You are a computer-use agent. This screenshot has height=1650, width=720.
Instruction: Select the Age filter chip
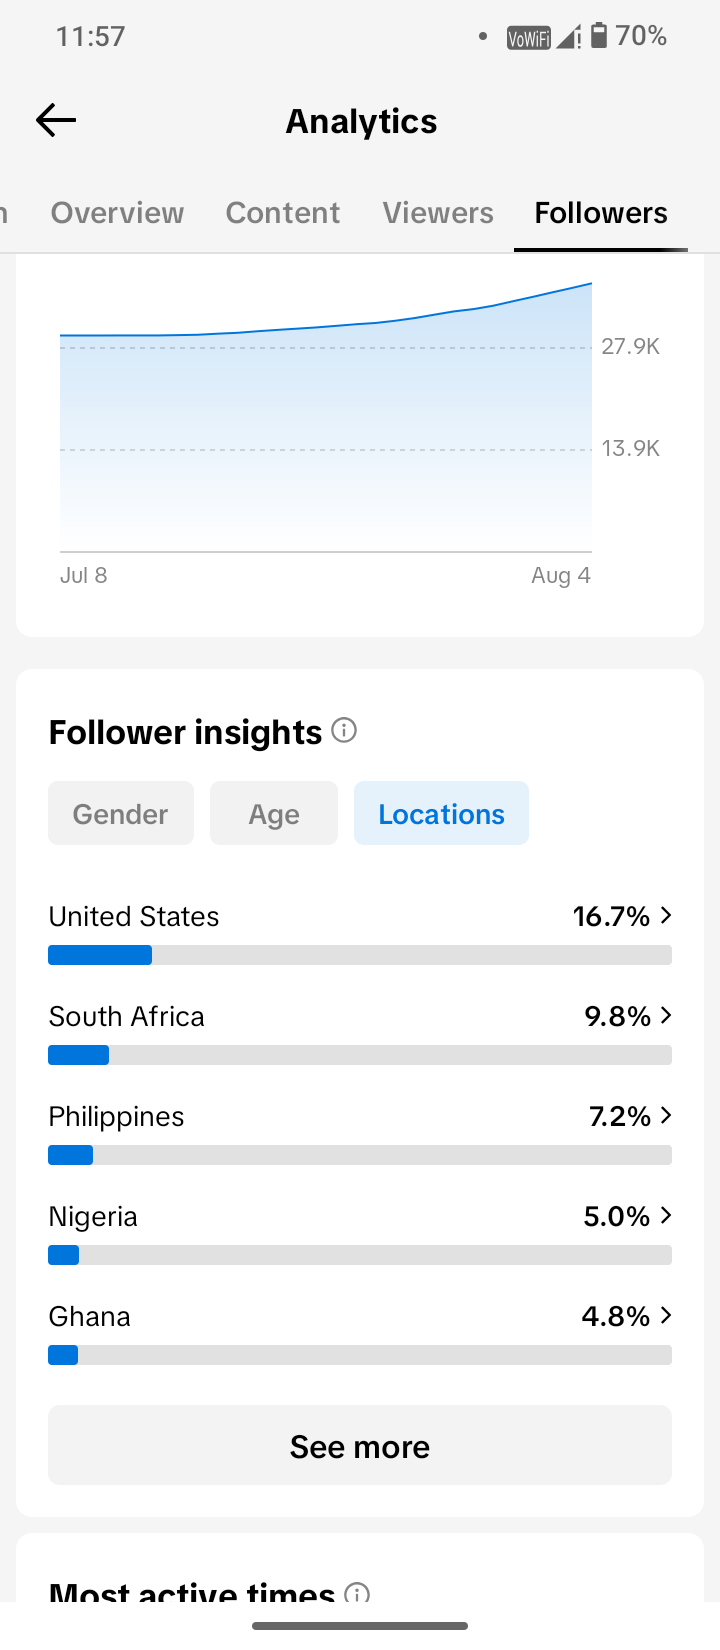click(274, 813)
